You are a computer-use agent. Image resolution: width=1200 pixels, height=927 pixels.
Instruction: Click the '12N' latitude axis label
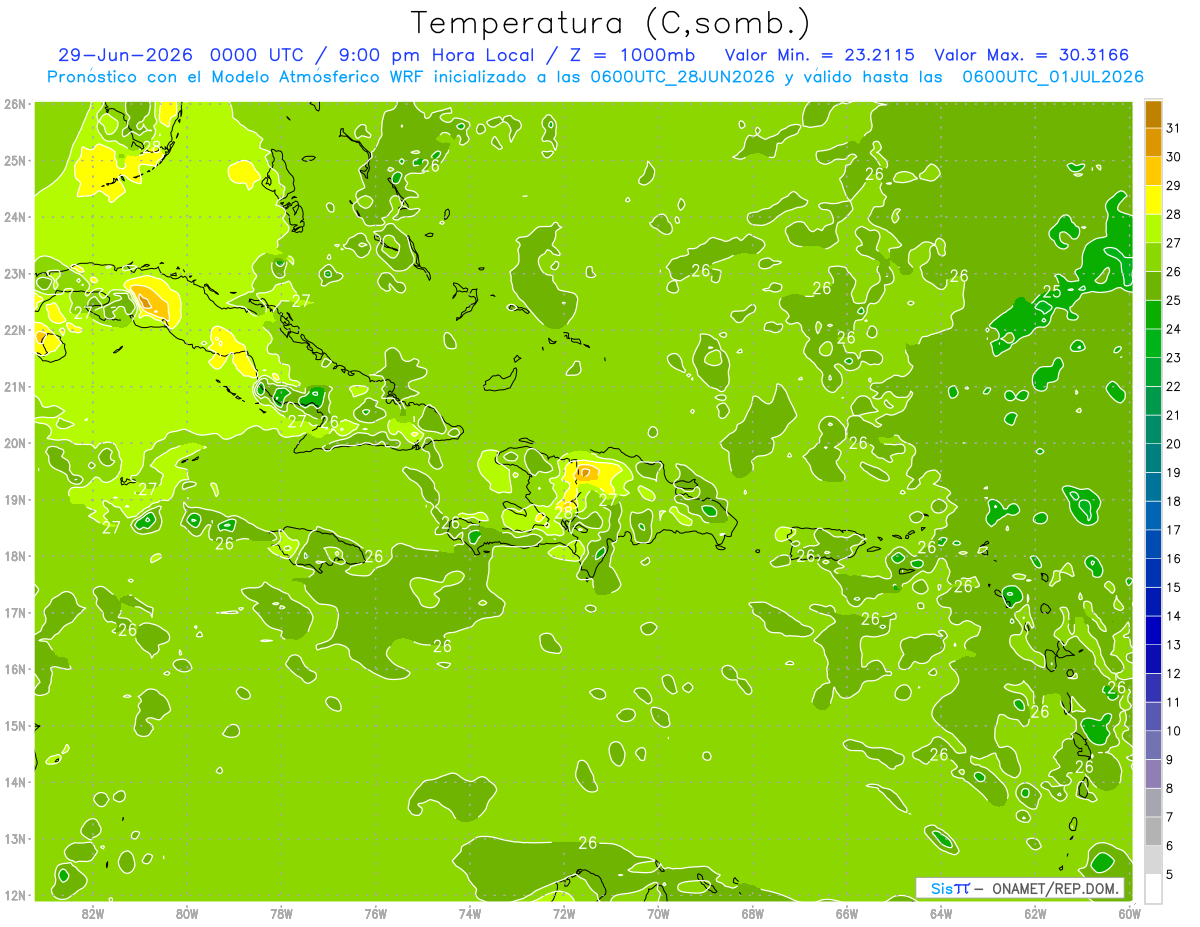click(15, 895)
